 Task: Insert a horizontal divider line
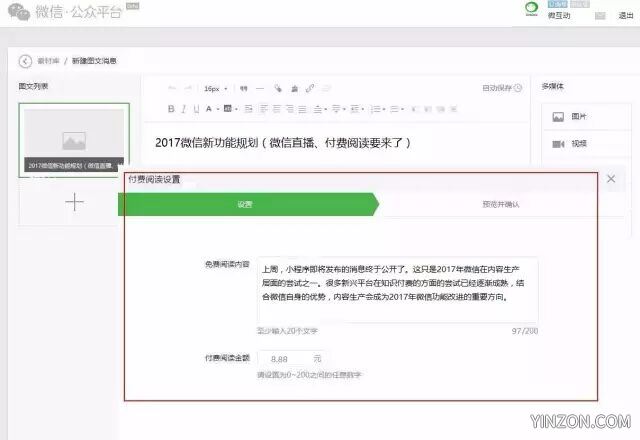pos(260,88)
